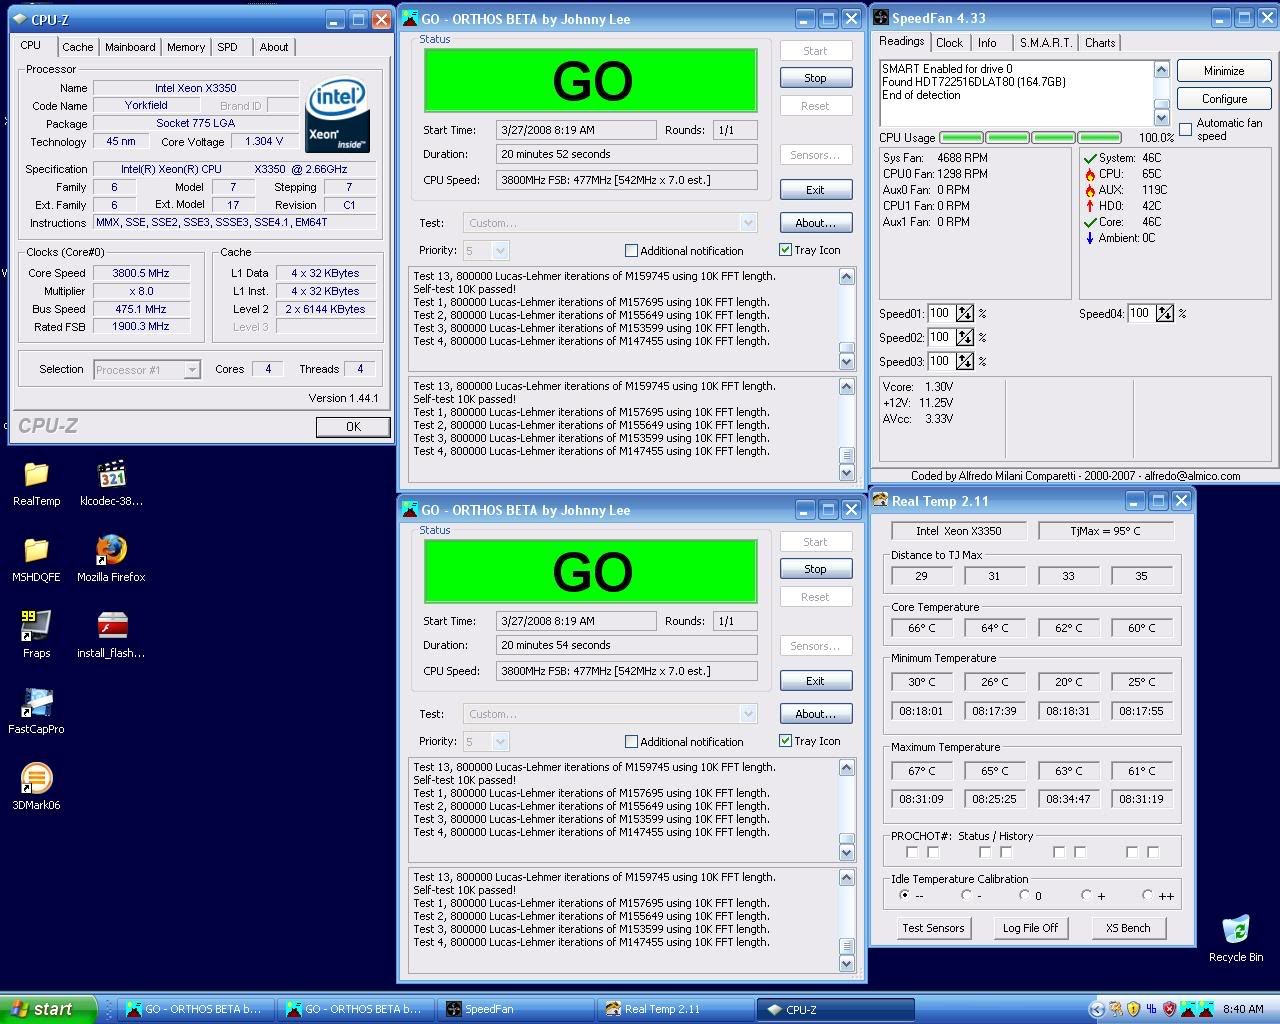Click the XS Bench button in Real Temp
Image resolution: width=1280 pixels, height=1024 pixels.
[1128, 928]
